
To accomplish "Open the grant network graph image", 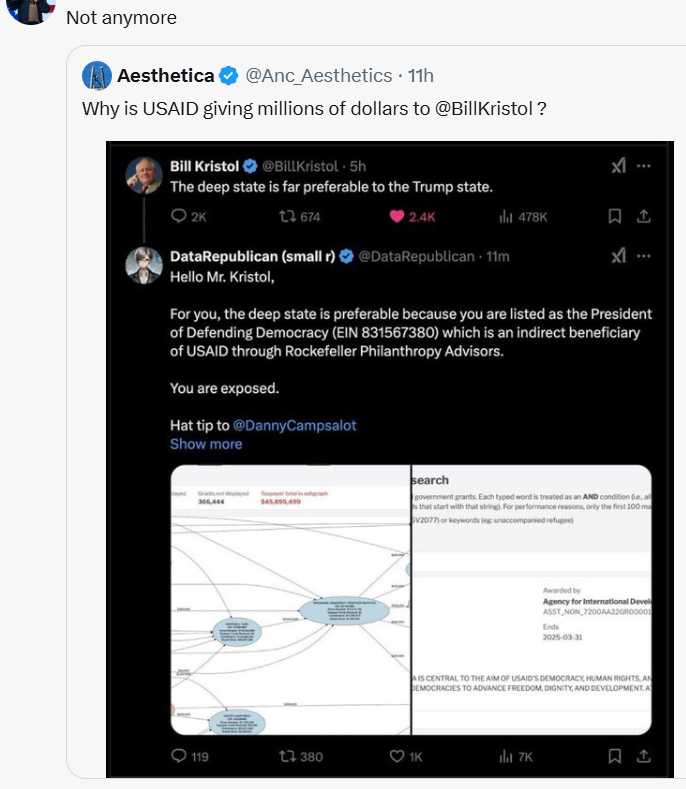I will point(290,600).
